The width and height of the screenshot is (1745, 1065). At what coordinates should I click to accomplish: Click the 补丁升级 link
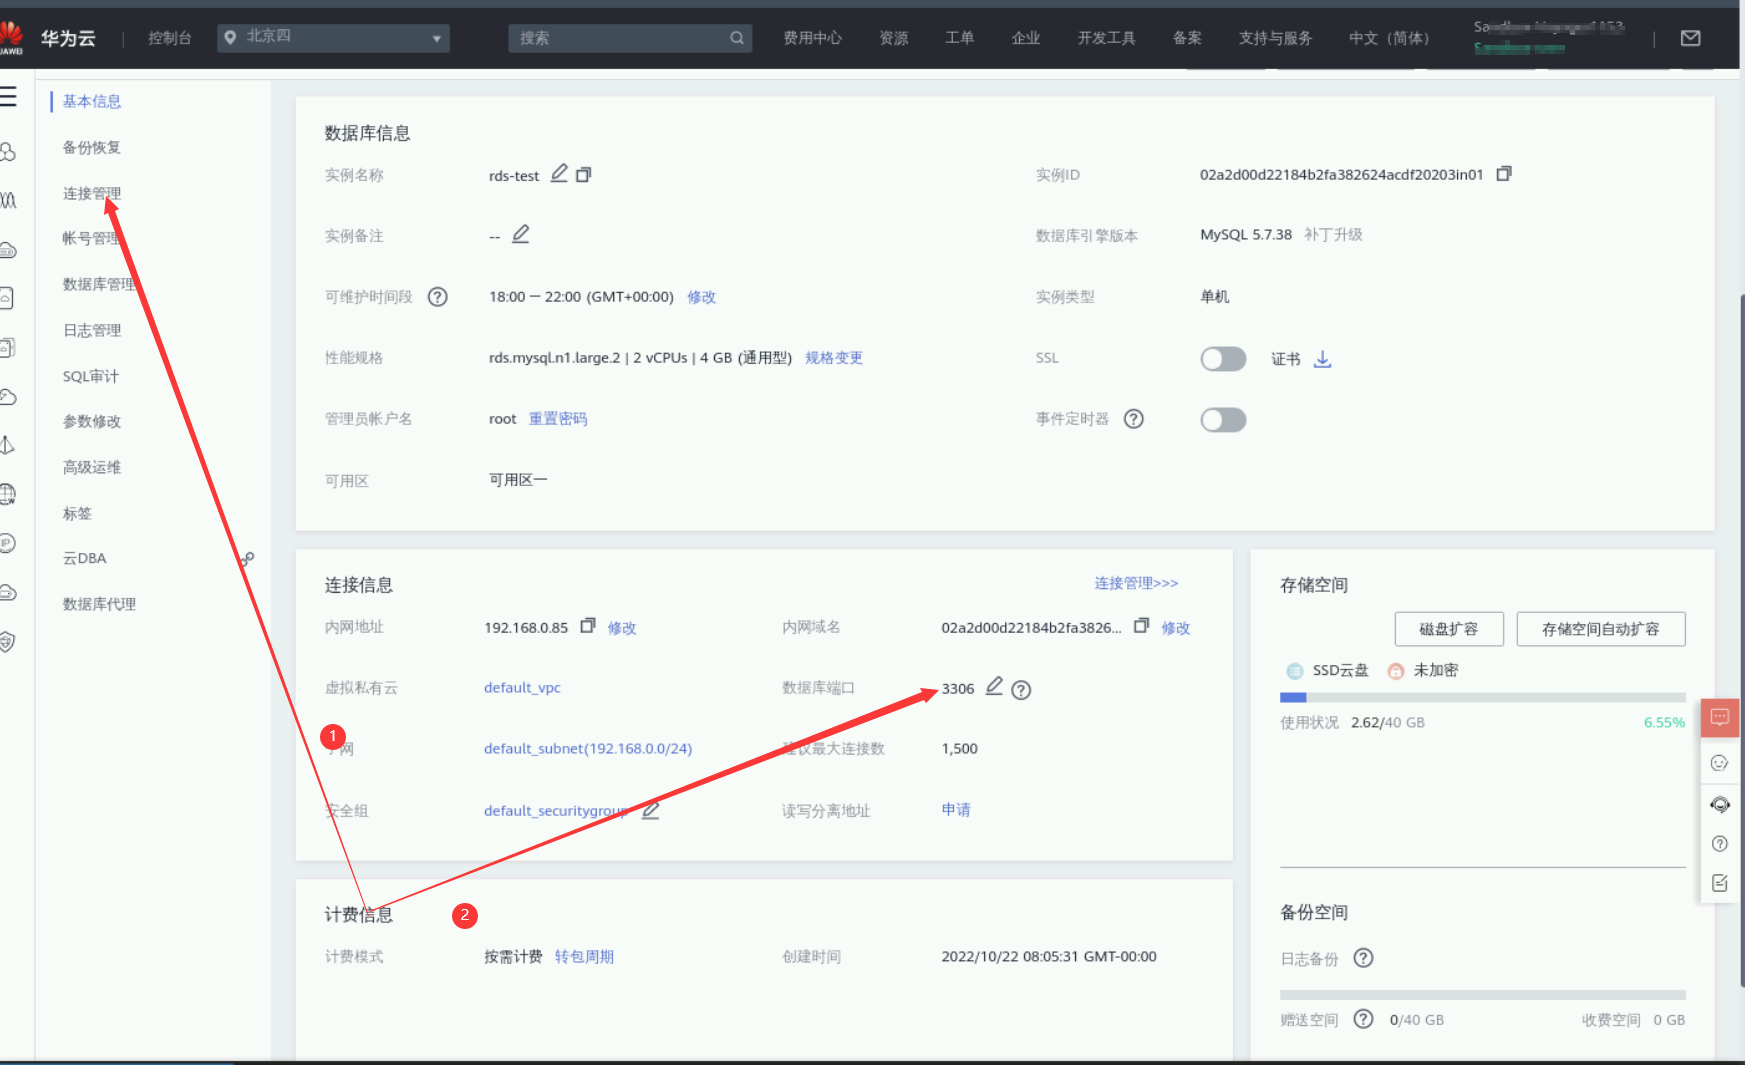click(x=1333, y=235)
